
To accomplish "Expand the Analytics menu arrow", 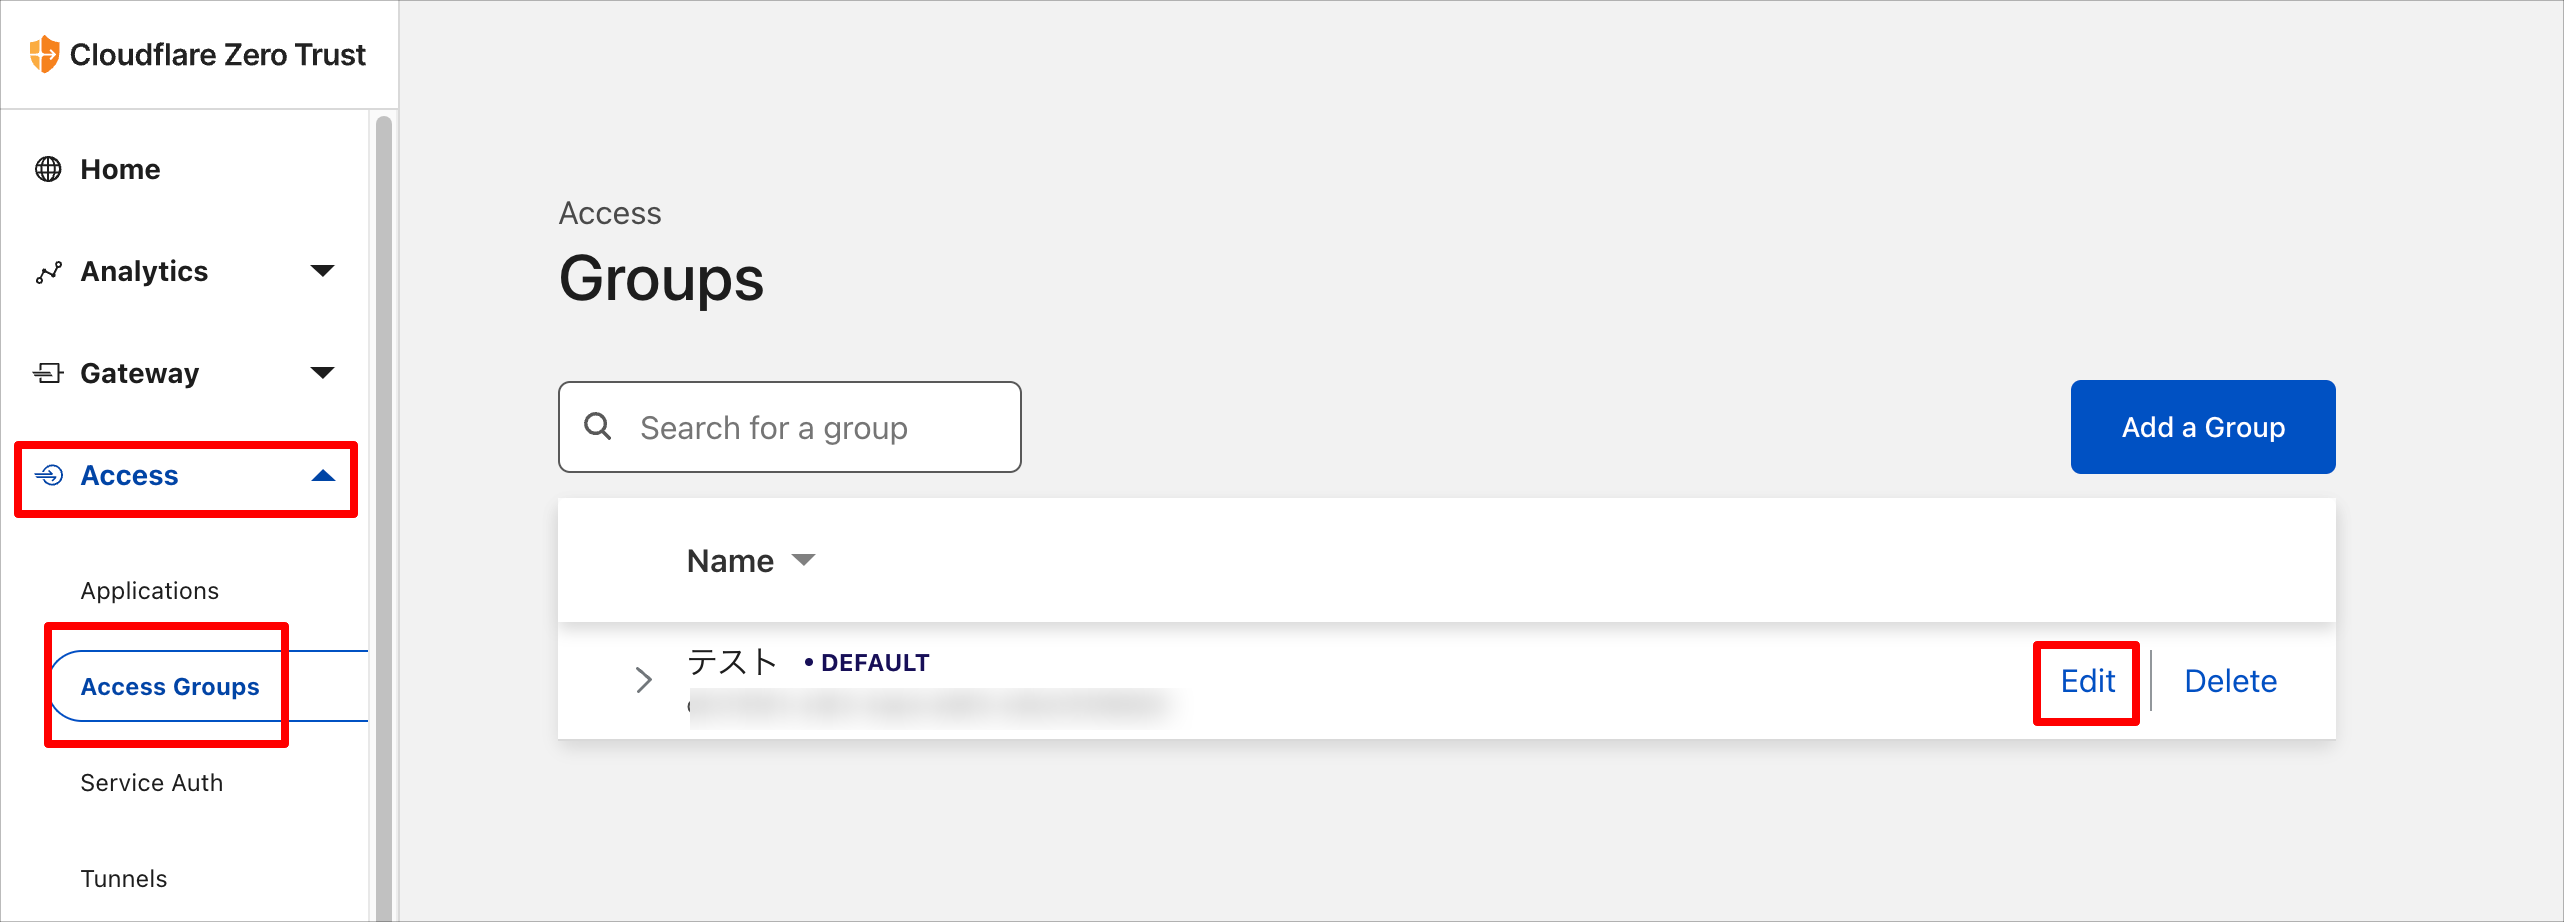I will pos(322,271).
